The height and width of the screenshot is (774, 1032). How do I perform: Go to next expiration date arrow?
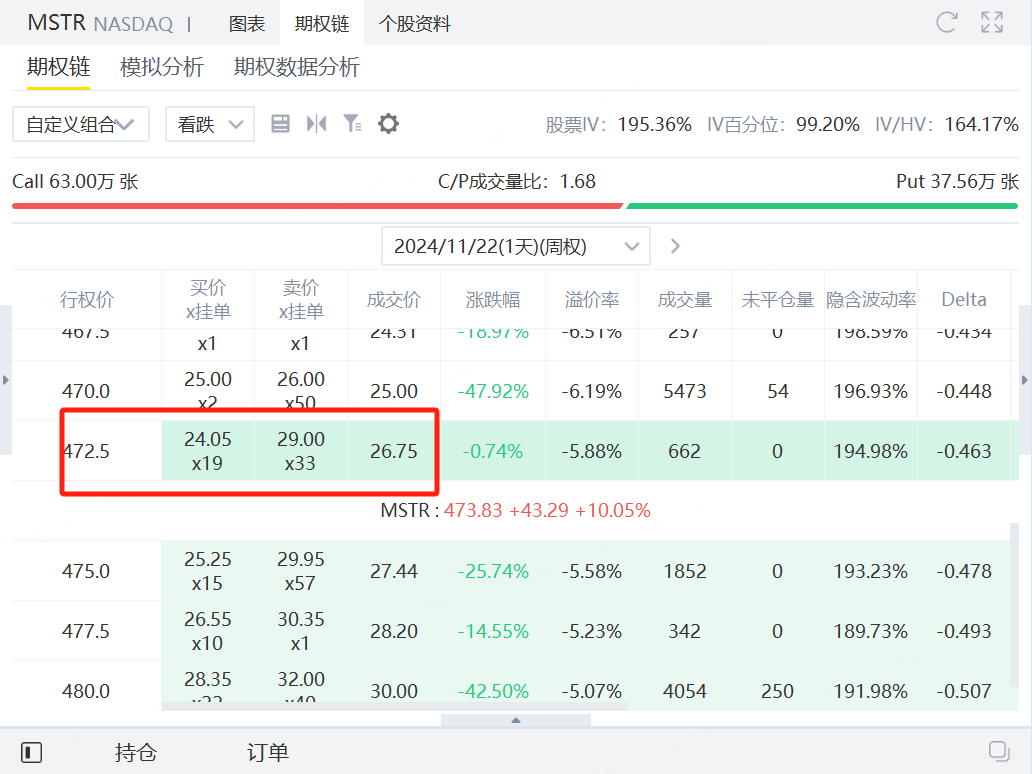pos(675,246)
